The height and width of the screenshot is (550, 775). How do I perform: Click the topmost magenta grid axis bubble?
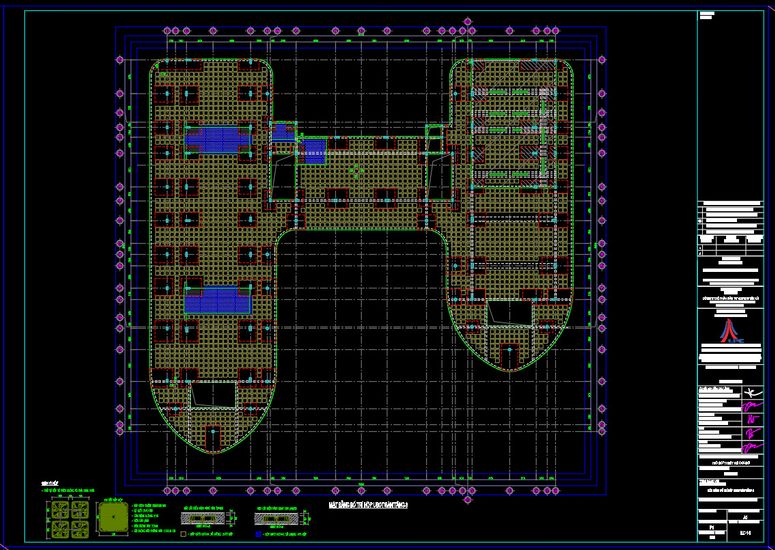click(x=468, y=22)
